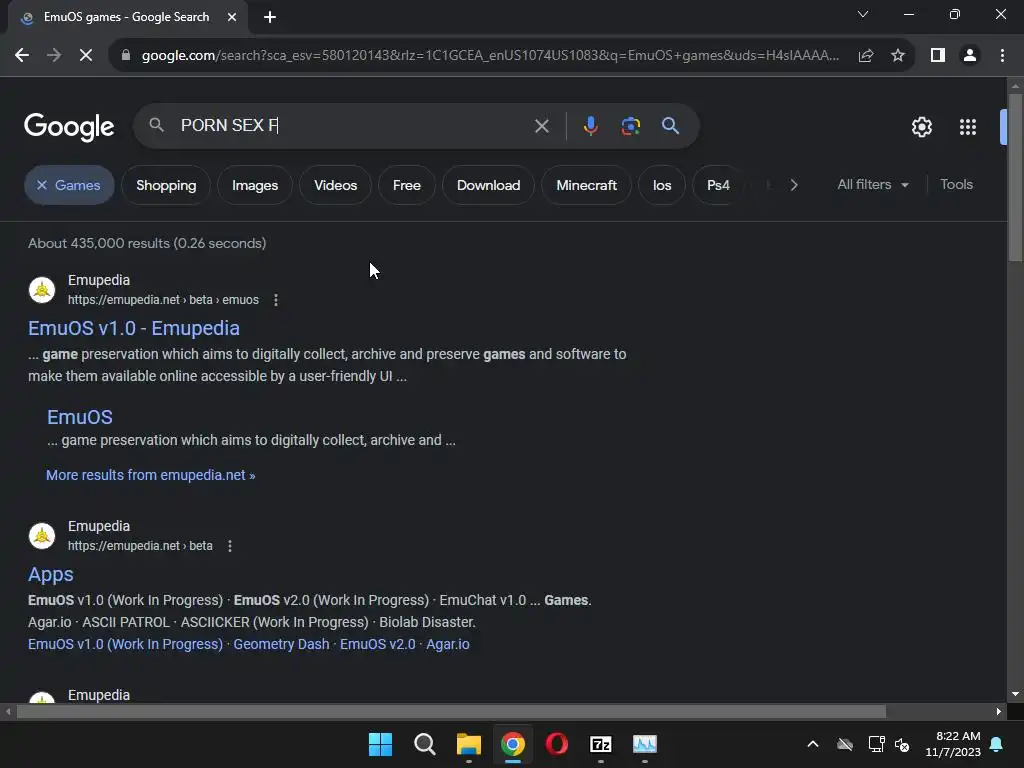
Task: Open the Chrome profile menu
Action: tap(970, 56)
